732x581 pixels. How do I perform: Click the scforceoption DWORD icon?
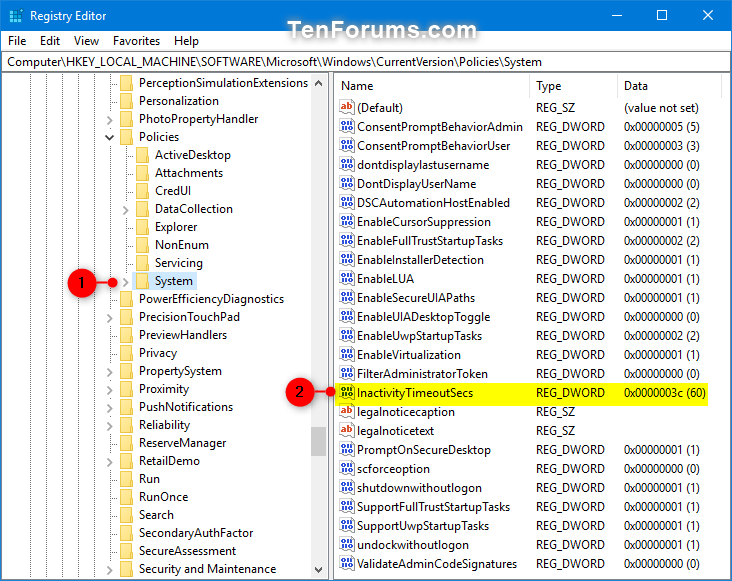click(x=346, y=469)
